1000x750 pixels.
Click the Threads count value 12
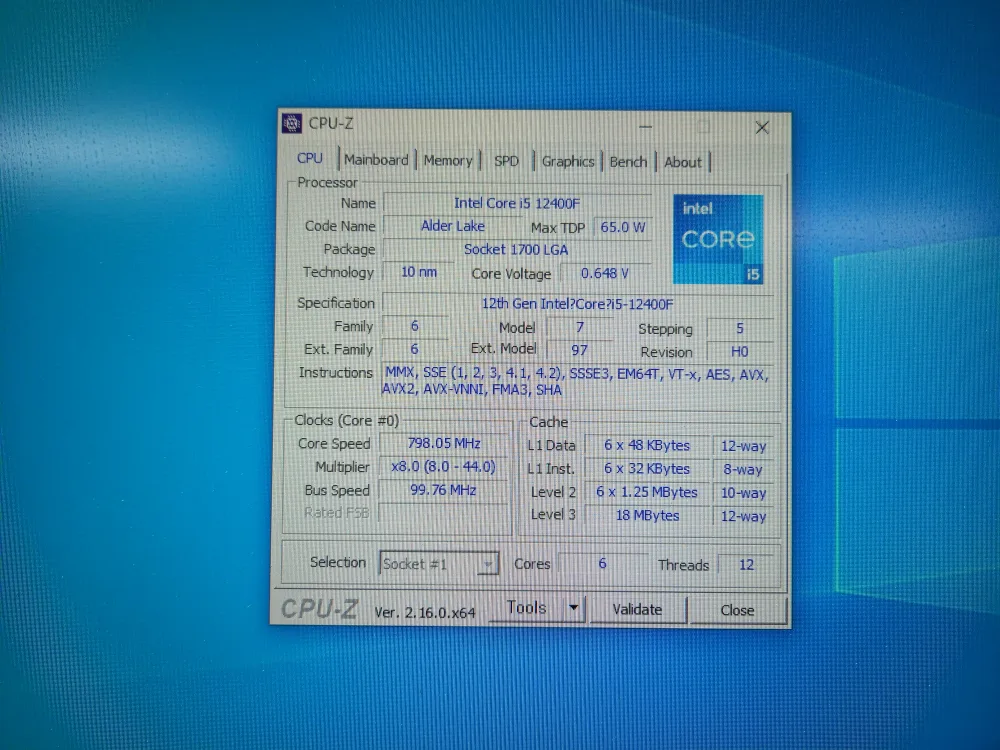click(746, 564)
